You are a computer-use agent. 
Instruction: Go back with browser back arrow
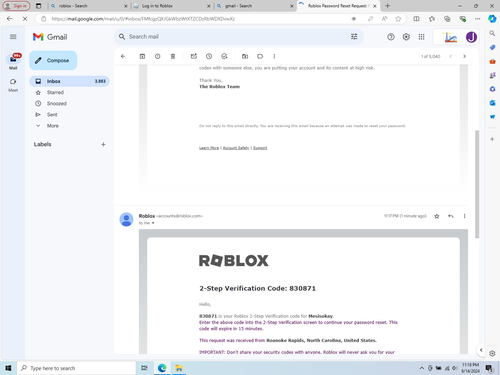10,19
